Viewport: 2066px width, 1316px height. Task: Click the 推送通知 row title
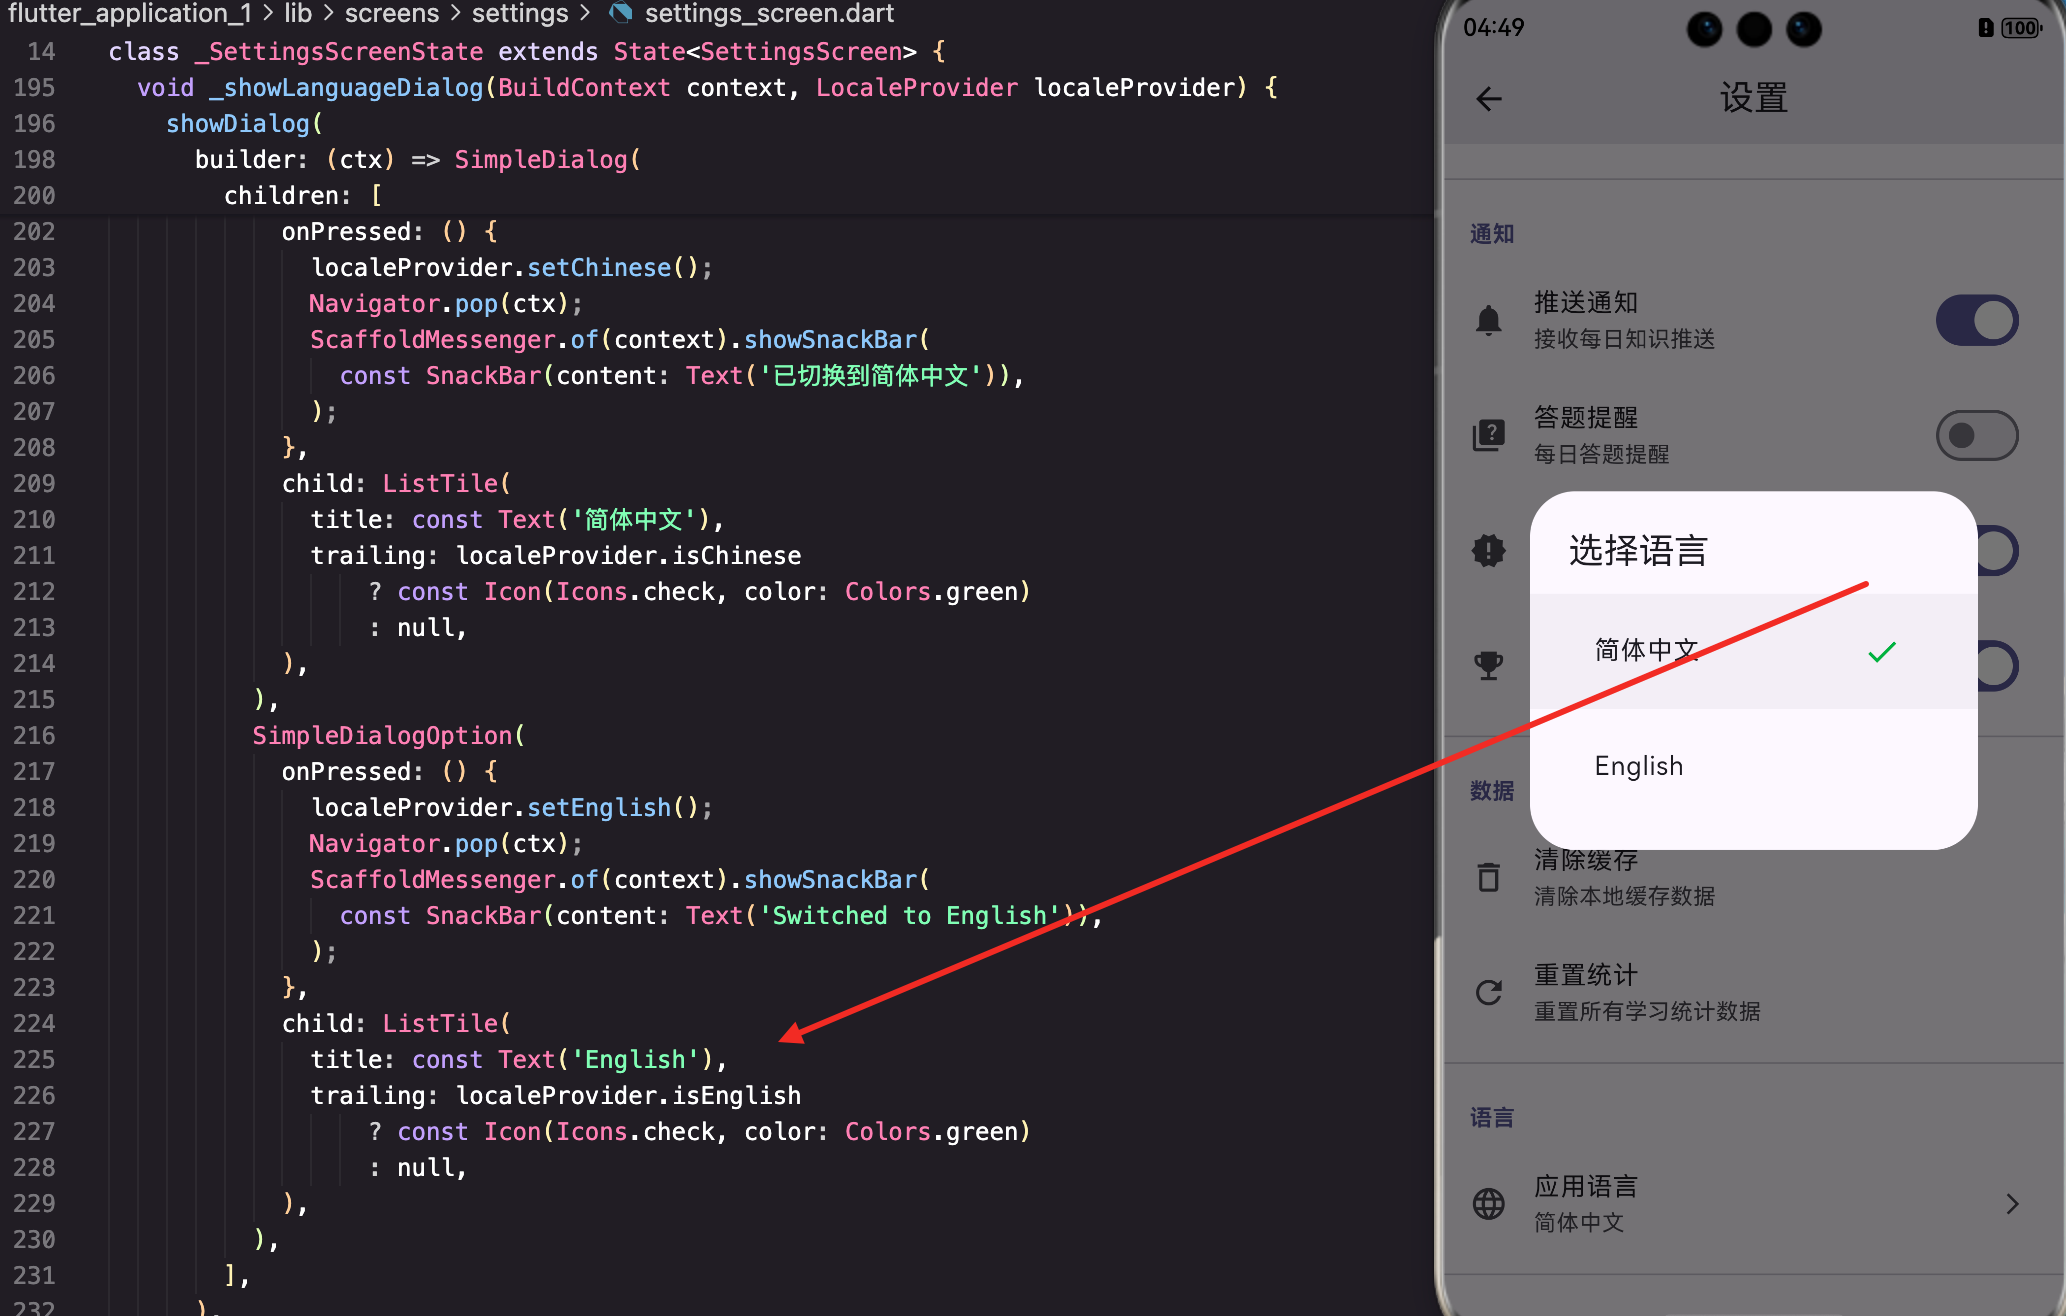(1586, 302)
